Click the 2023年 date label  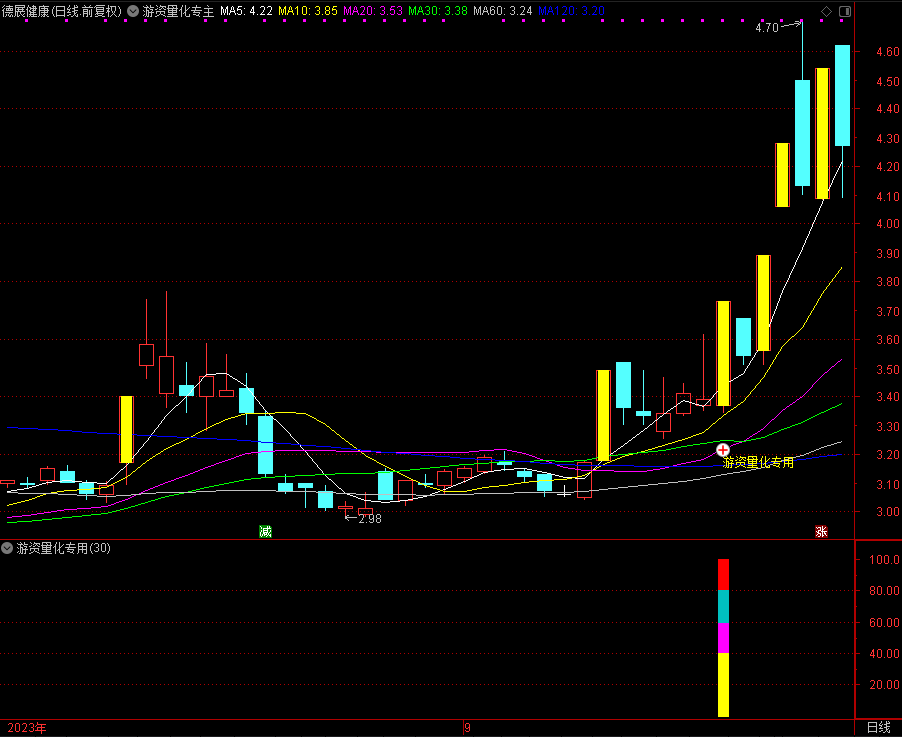pos(26,728)
